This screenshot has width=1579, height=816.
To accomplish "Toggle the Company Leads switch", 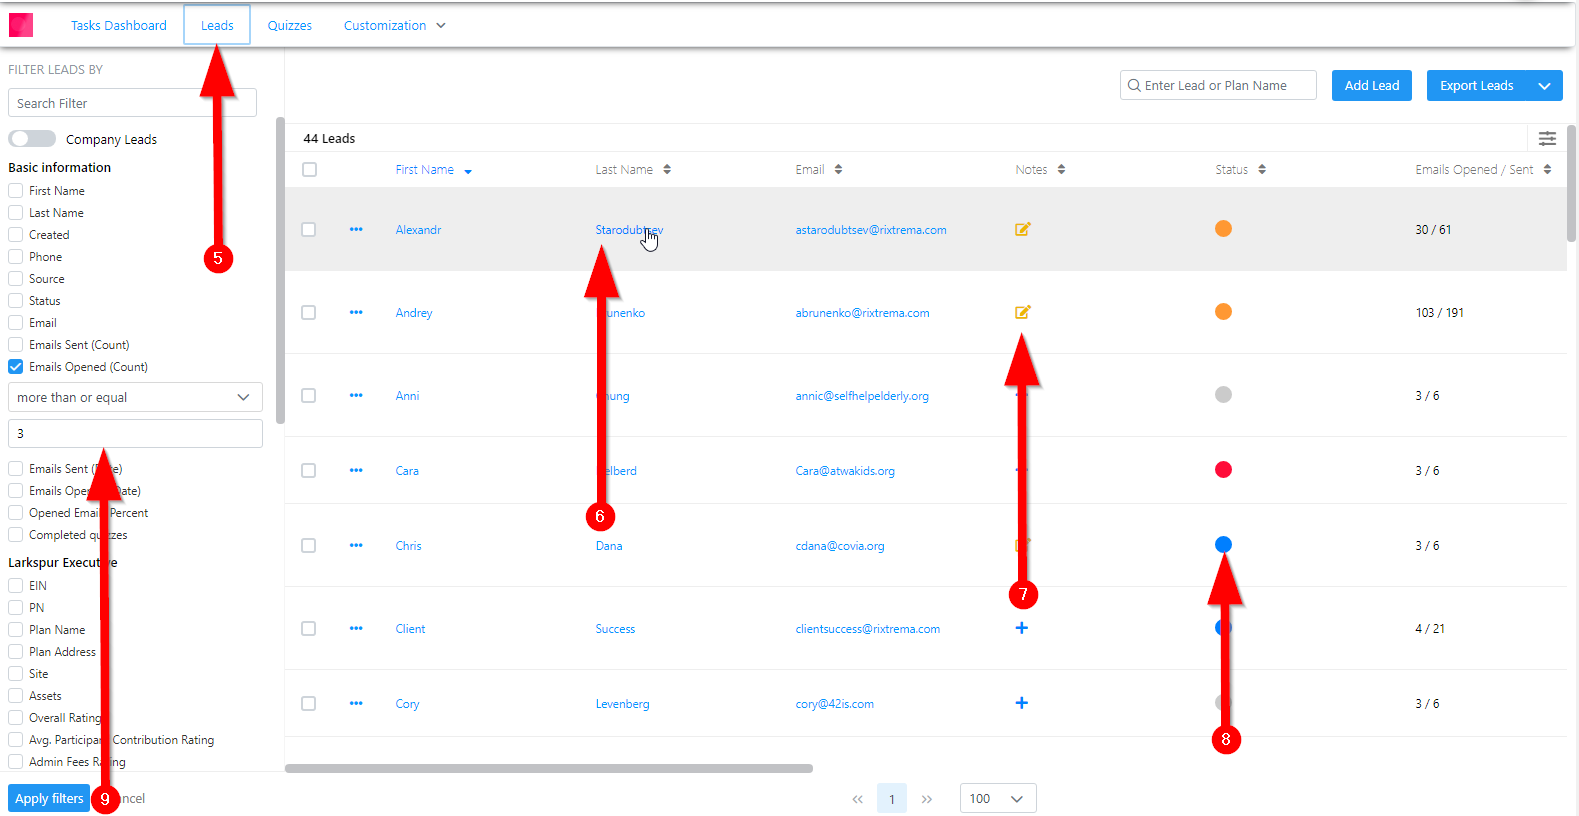I will (32, 139).
